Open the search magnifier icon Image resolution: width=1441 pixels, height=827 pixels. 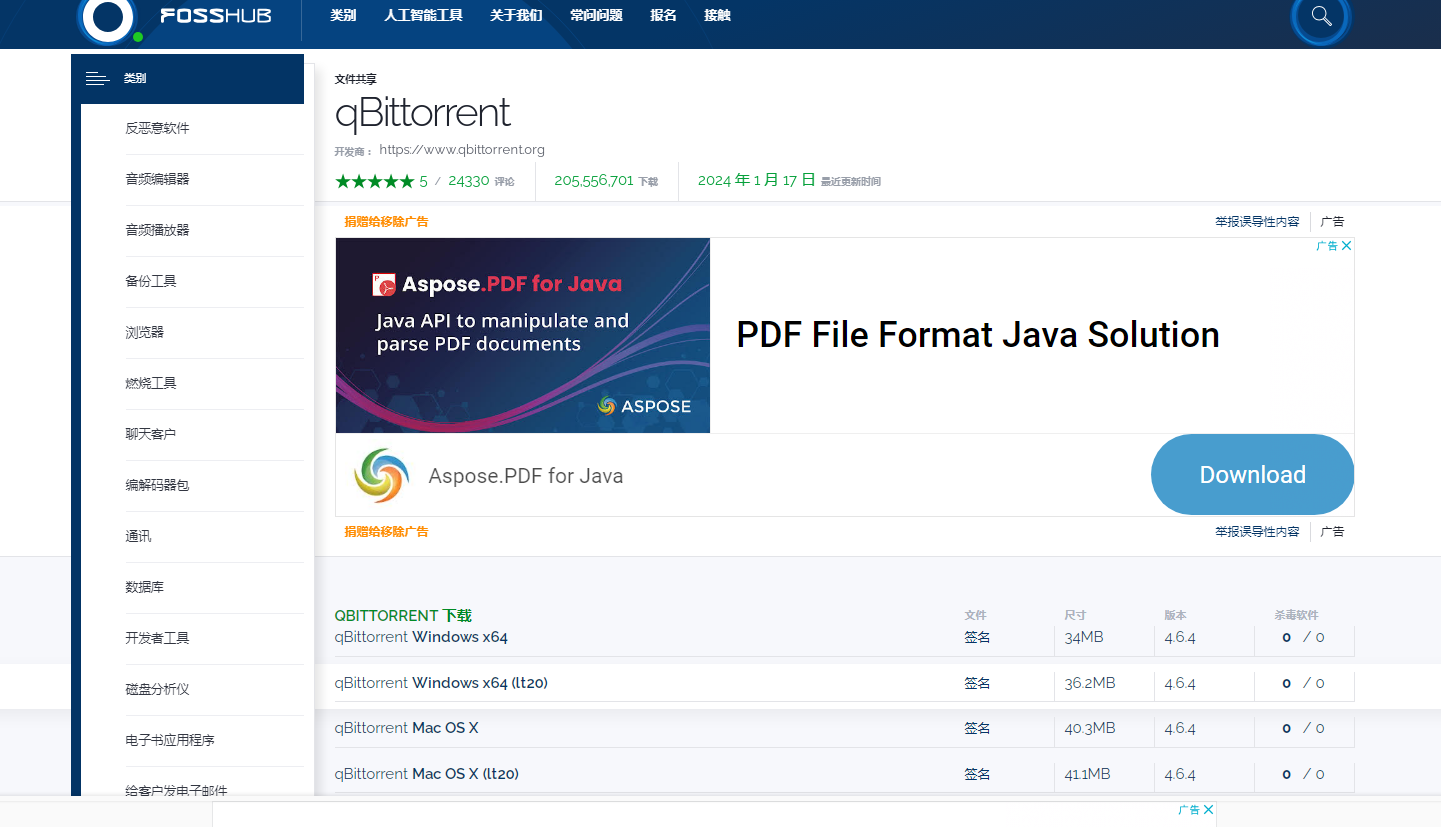pos(1321,17)
